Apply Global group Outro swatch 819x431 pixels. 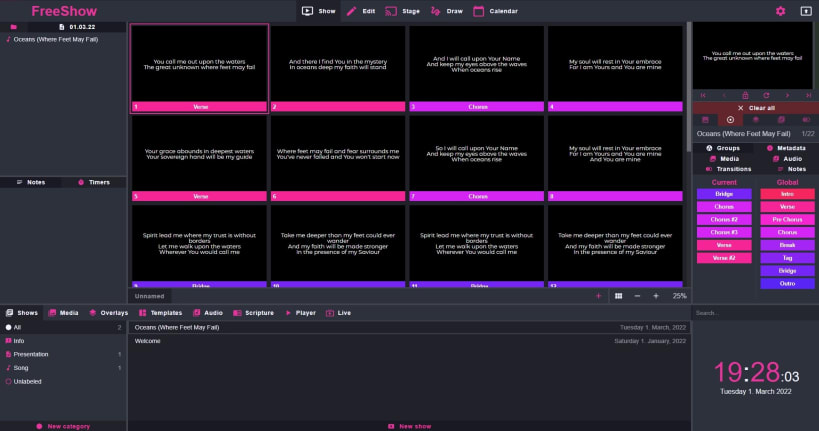(787, 284)
